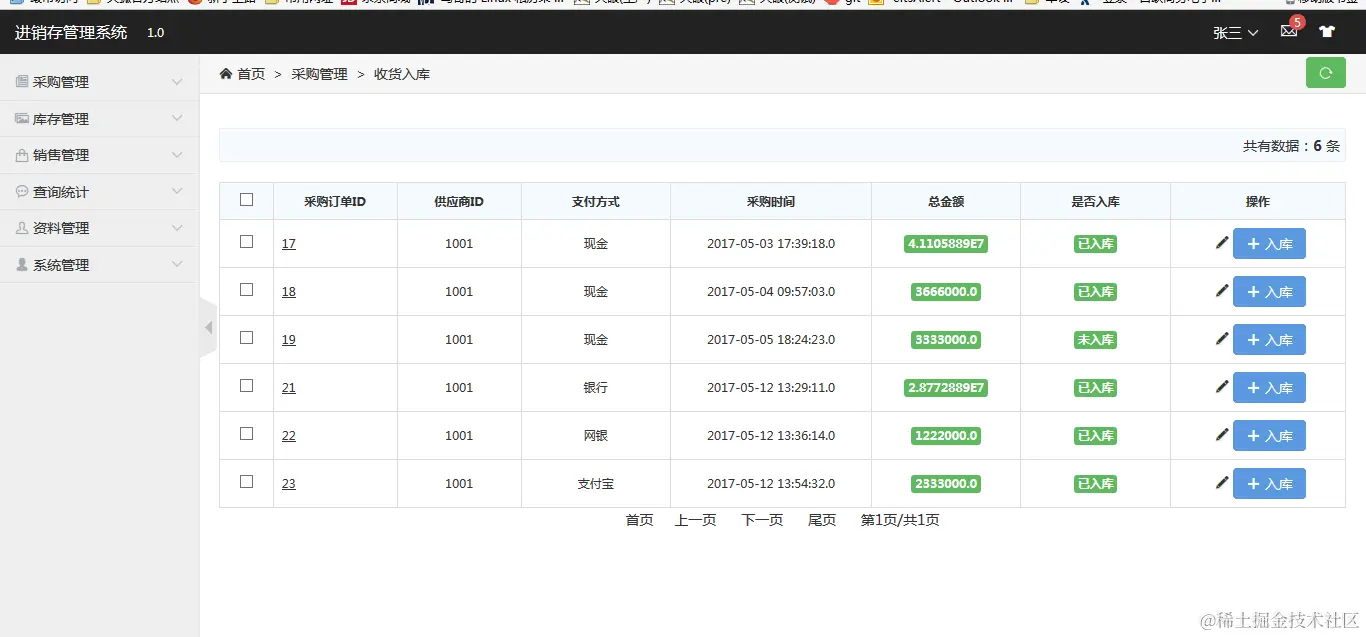The image size is (1366, 637).
Task: Click the 查询统计 chat bubble icon
Action: coord(22,191)
